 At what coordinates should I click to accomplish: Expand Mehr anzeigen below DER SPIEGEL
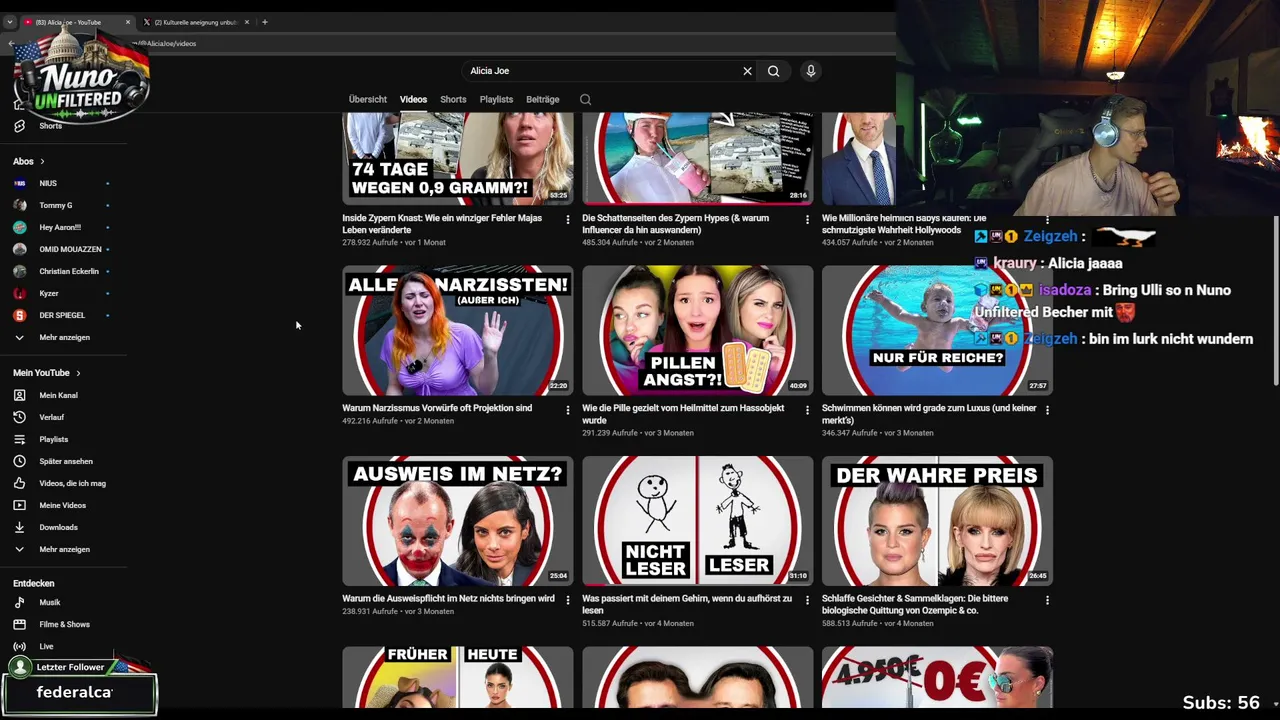click(64, 337)
